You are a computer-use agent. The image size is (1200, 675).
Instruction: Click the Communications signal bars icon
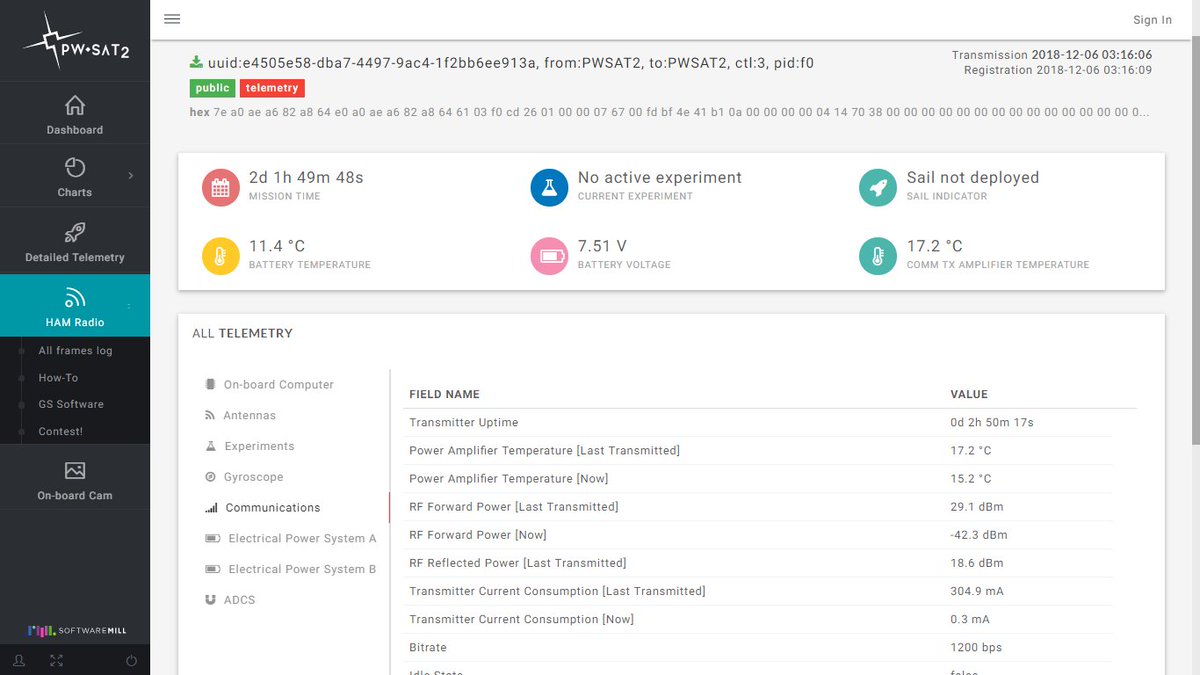click(x=211, y=507)
